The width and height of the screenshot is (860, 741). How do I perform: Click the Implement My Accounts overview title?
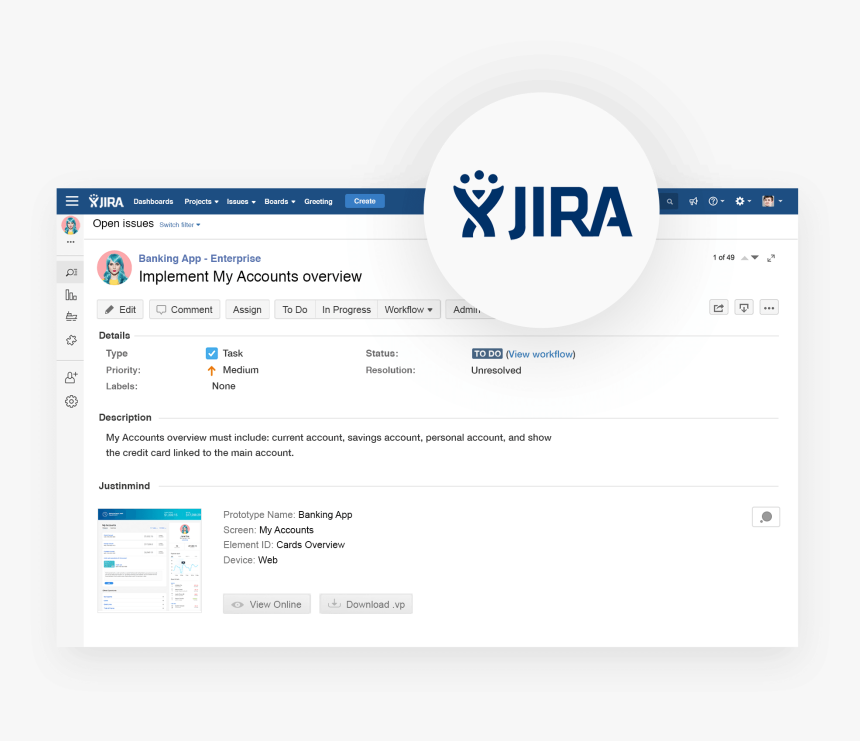250,276
